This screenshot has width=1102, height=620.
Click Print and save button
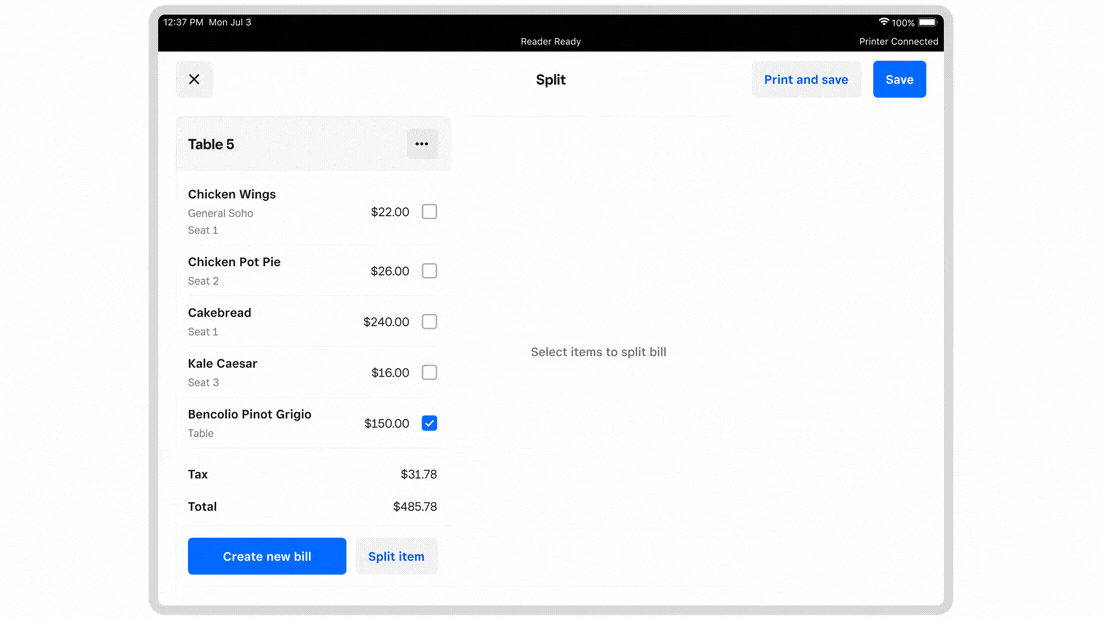click(x=806, y=80)
